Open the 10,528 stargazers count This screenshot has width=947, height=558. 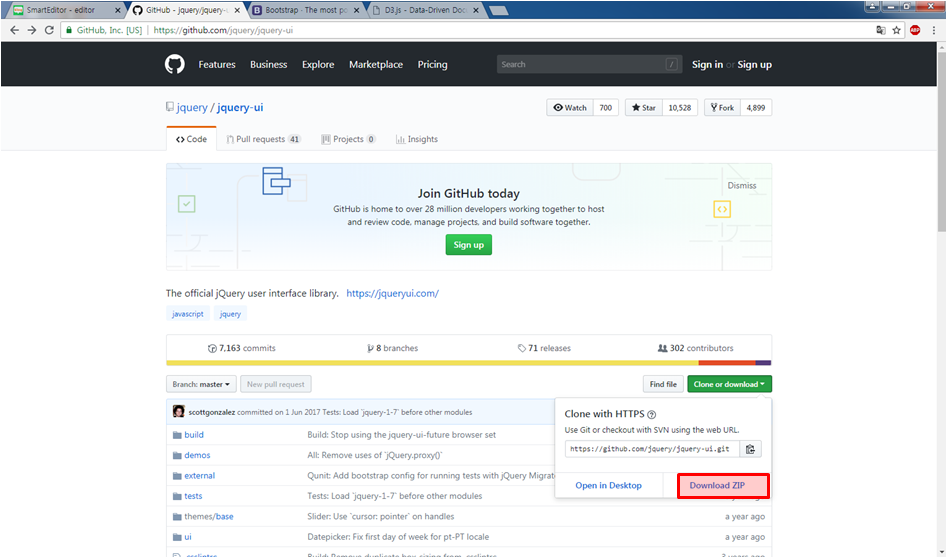tap(680, 107)
